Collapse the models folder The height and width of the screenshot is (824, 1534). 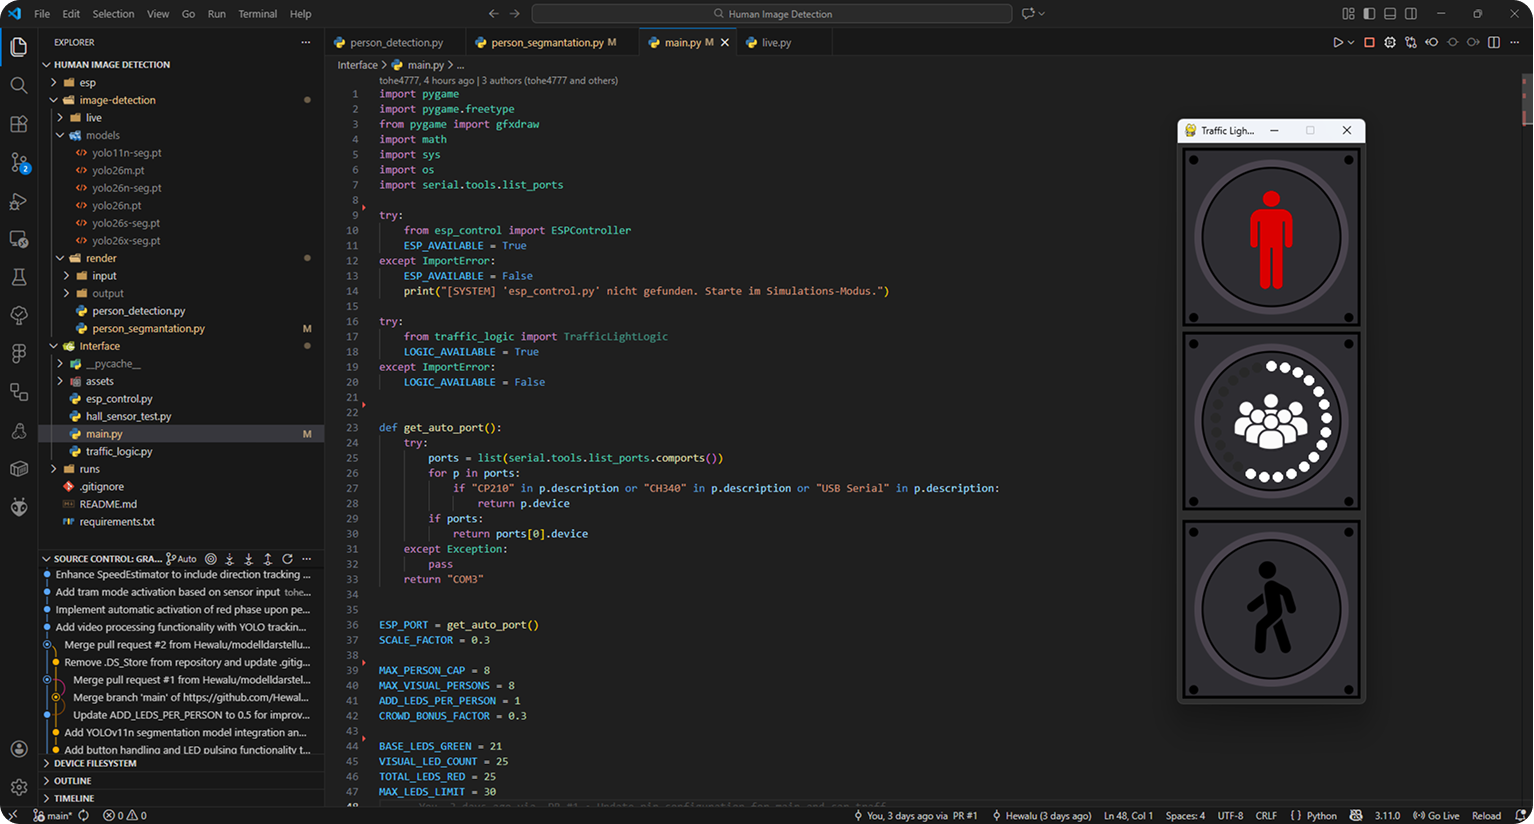point(180,135)
